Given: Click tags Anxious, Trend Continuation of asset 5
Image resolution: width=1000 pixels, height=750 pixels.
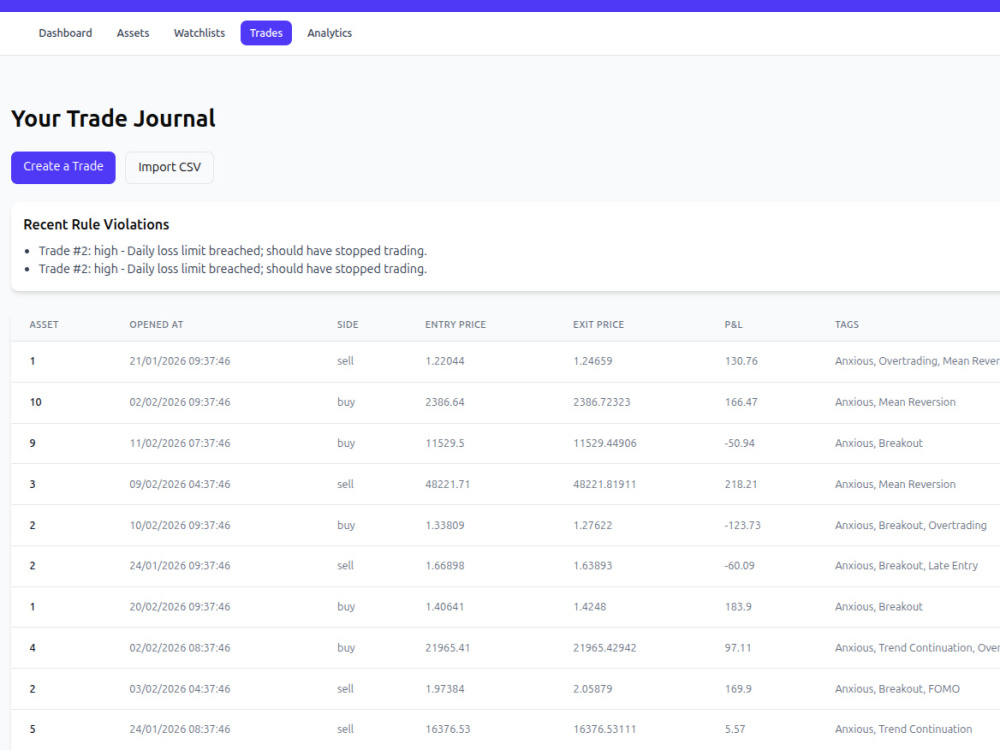Looking at the screenshot, I should pyautogui.click(x=904, y=730).
